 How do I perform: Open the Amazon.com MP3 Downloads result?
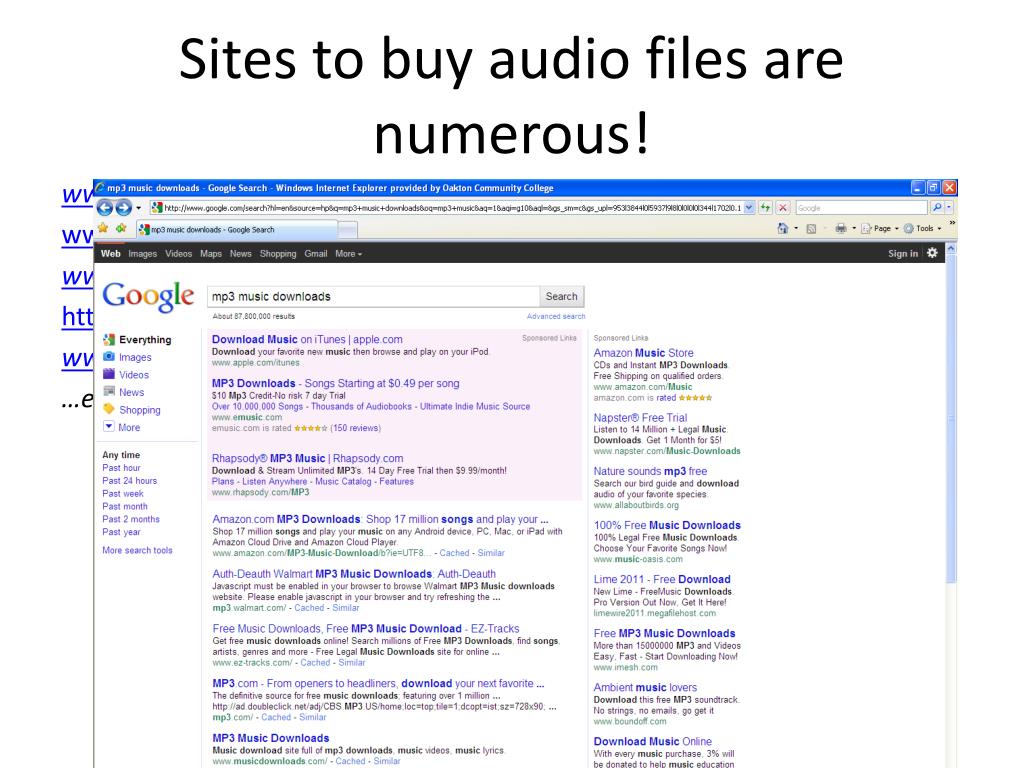(x=380, y=519)
